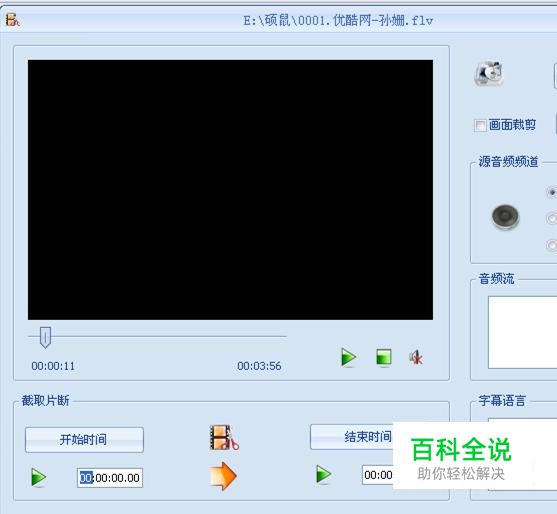
Task: Stop the video preview playback
Action: [384, 357]
